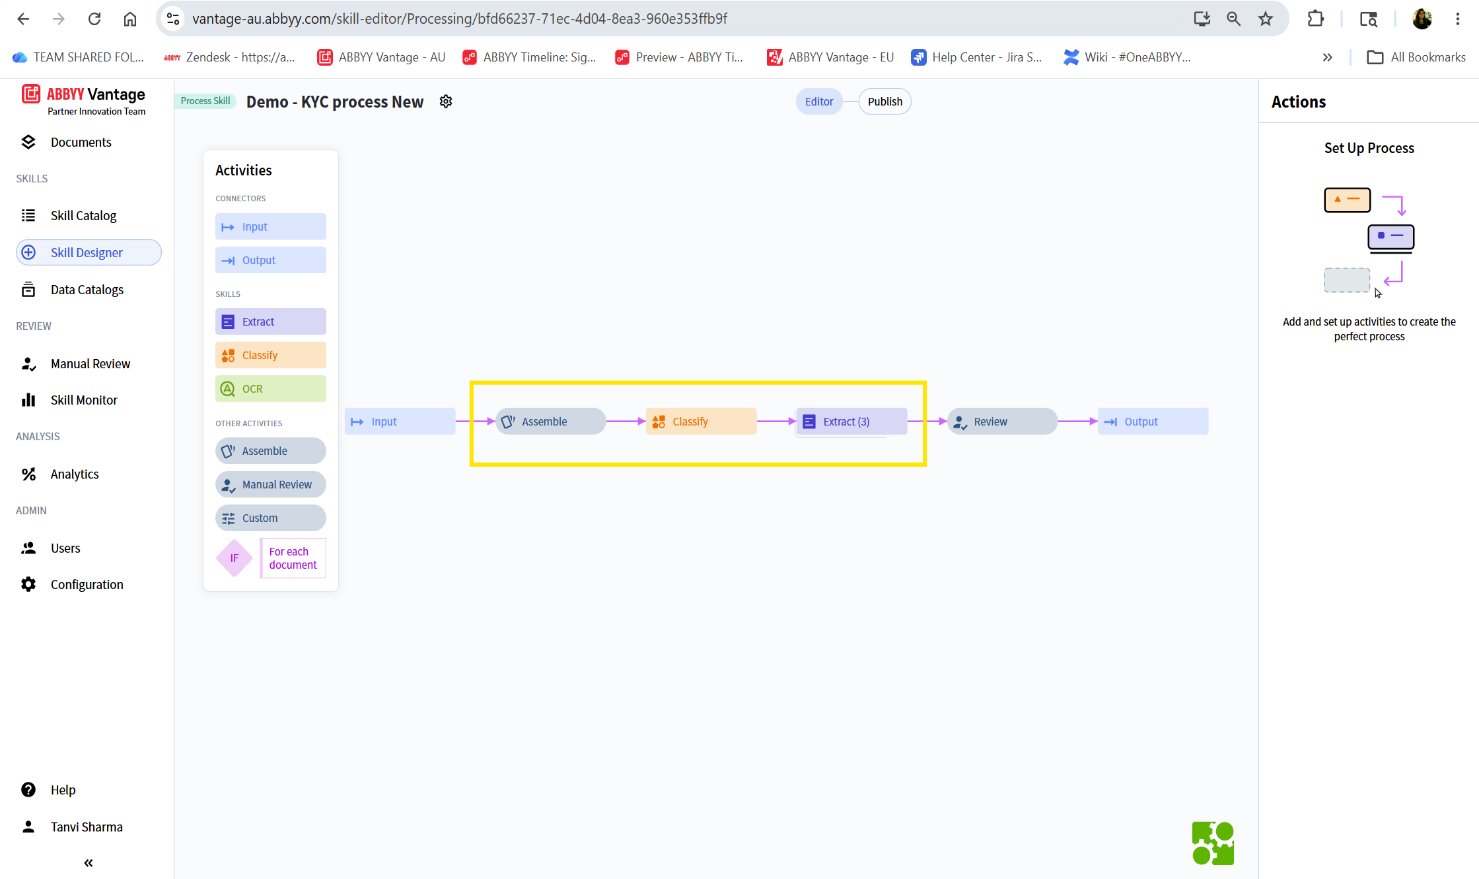1479x879 pixels.
Task: Open the browser extensions puzzle icon
Action: click(1316, 18)
